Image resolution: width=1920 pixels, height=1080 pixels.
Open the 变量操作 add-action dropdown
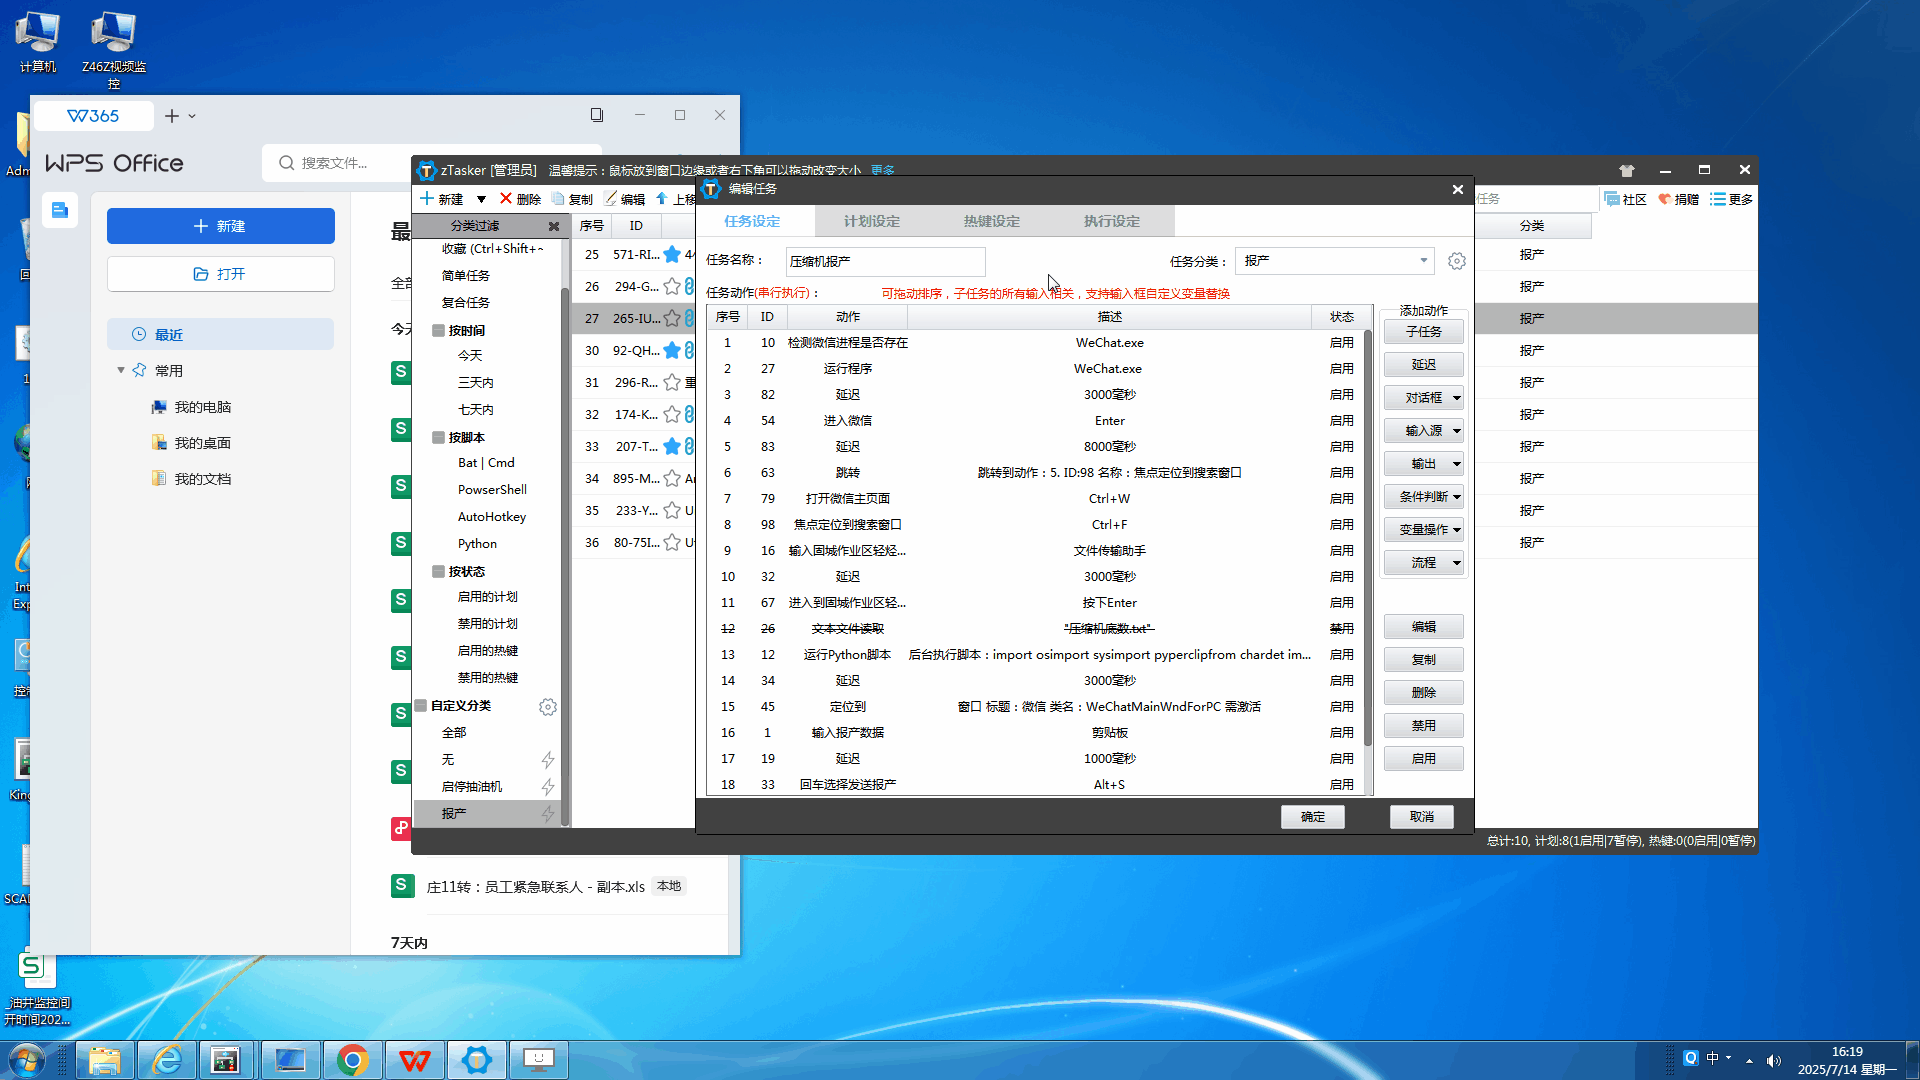[1424, 530]
